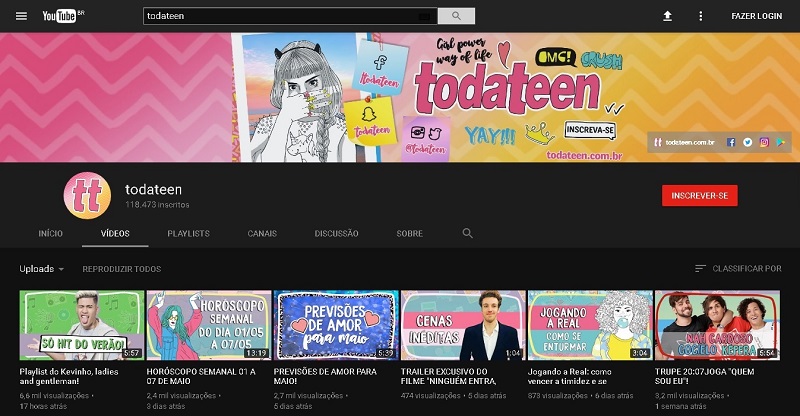This screenshot has height=416, width=800.
Task: Subscribe with the INSCREVER-SE button
Action: 699,195
